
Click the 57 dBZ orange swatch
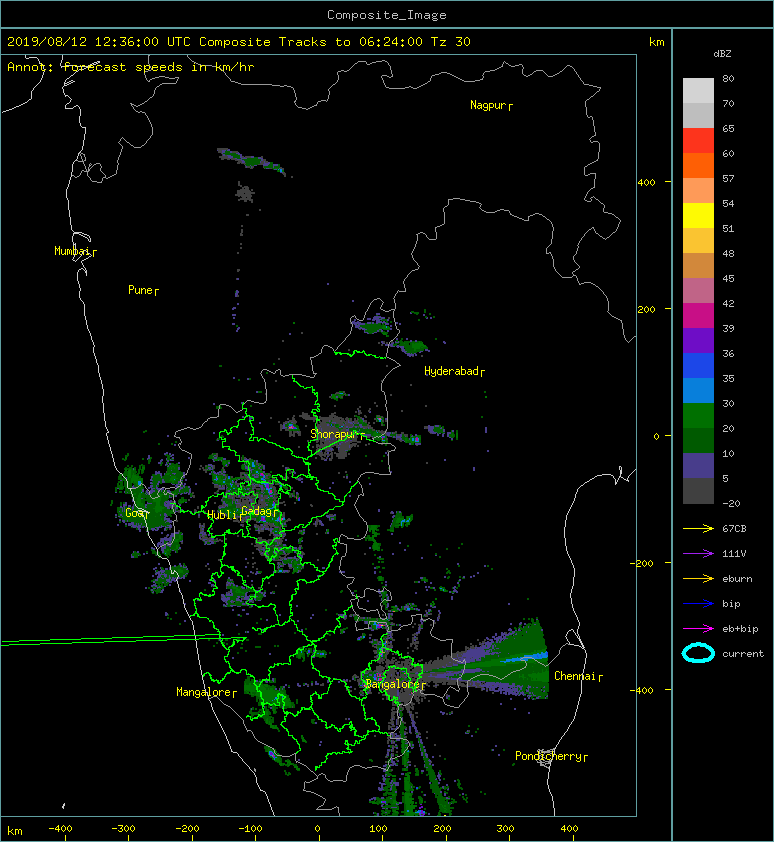click(x=698, y=190)
